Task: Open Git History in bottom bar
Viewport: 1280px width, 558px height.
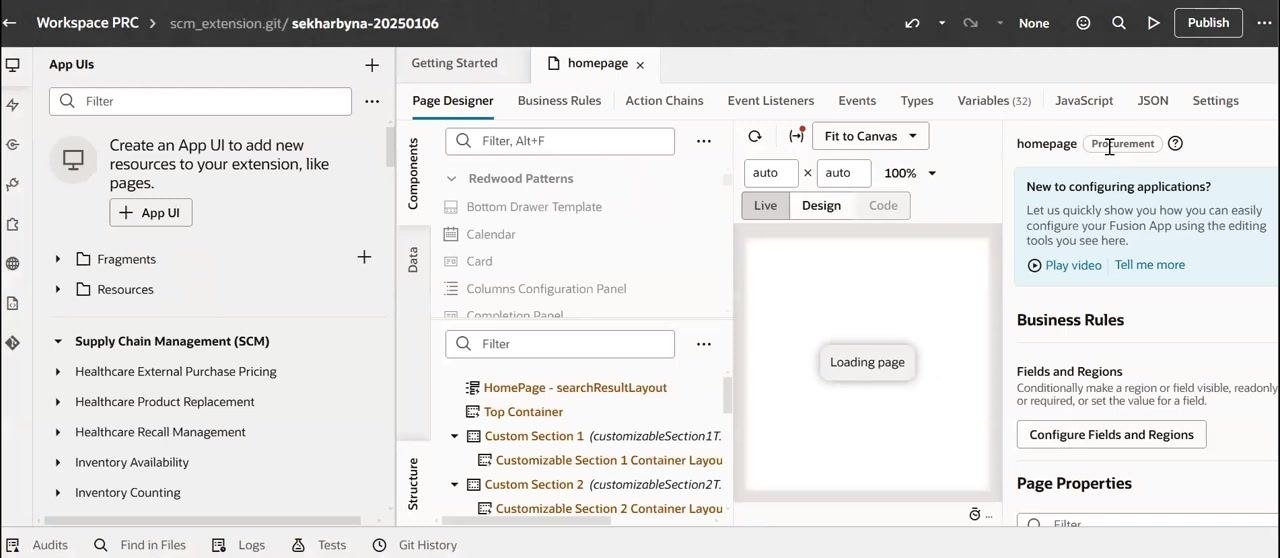Action: pos(415,545)
